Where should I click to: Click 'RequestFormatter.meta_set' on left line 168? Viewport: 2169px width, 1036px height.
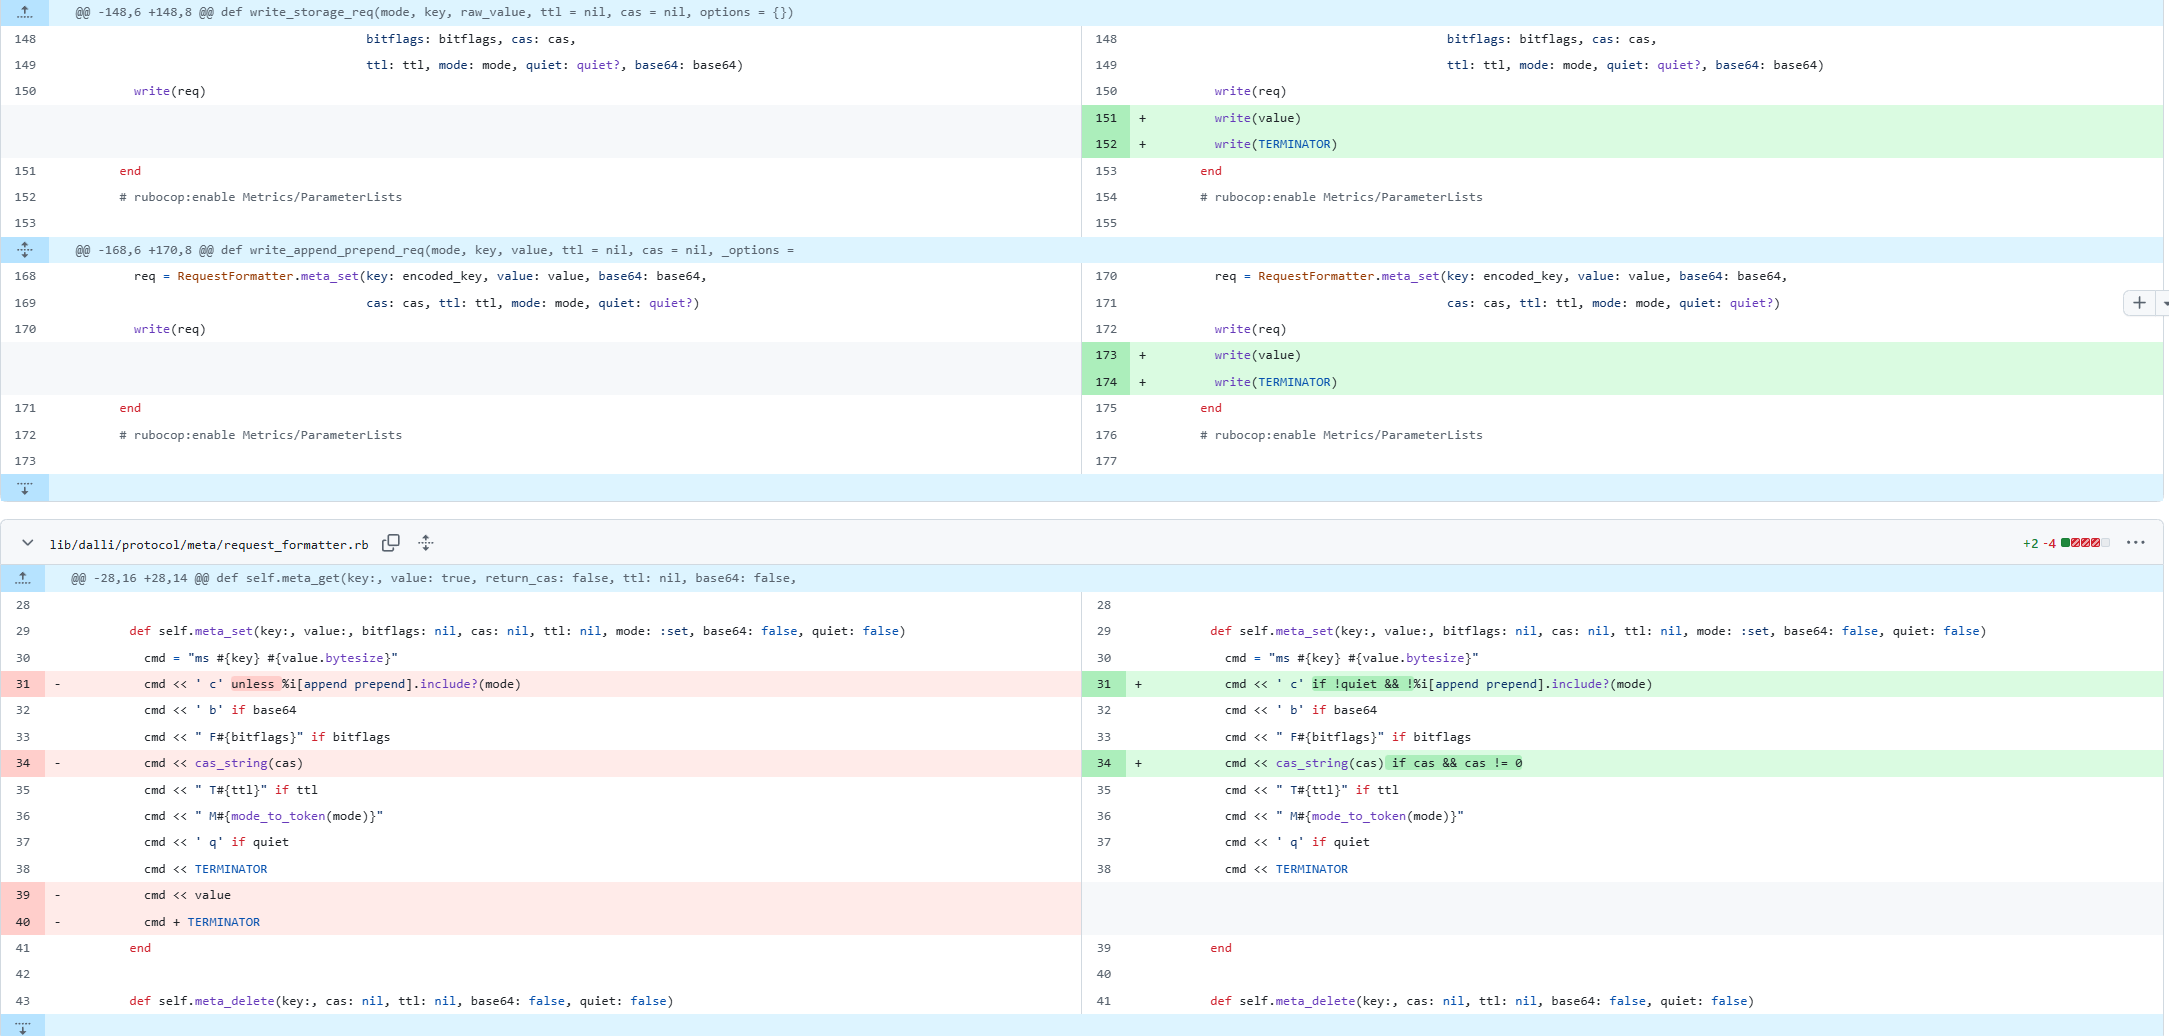tap(267, 276)
